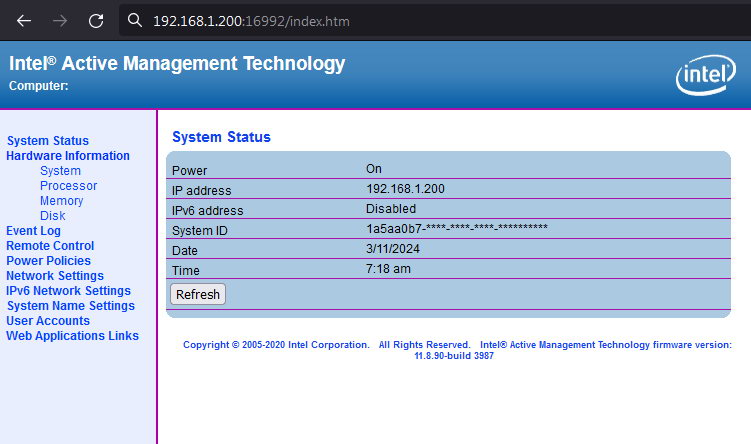
Task: Open the Remote Control page
Action: [50, 246]
